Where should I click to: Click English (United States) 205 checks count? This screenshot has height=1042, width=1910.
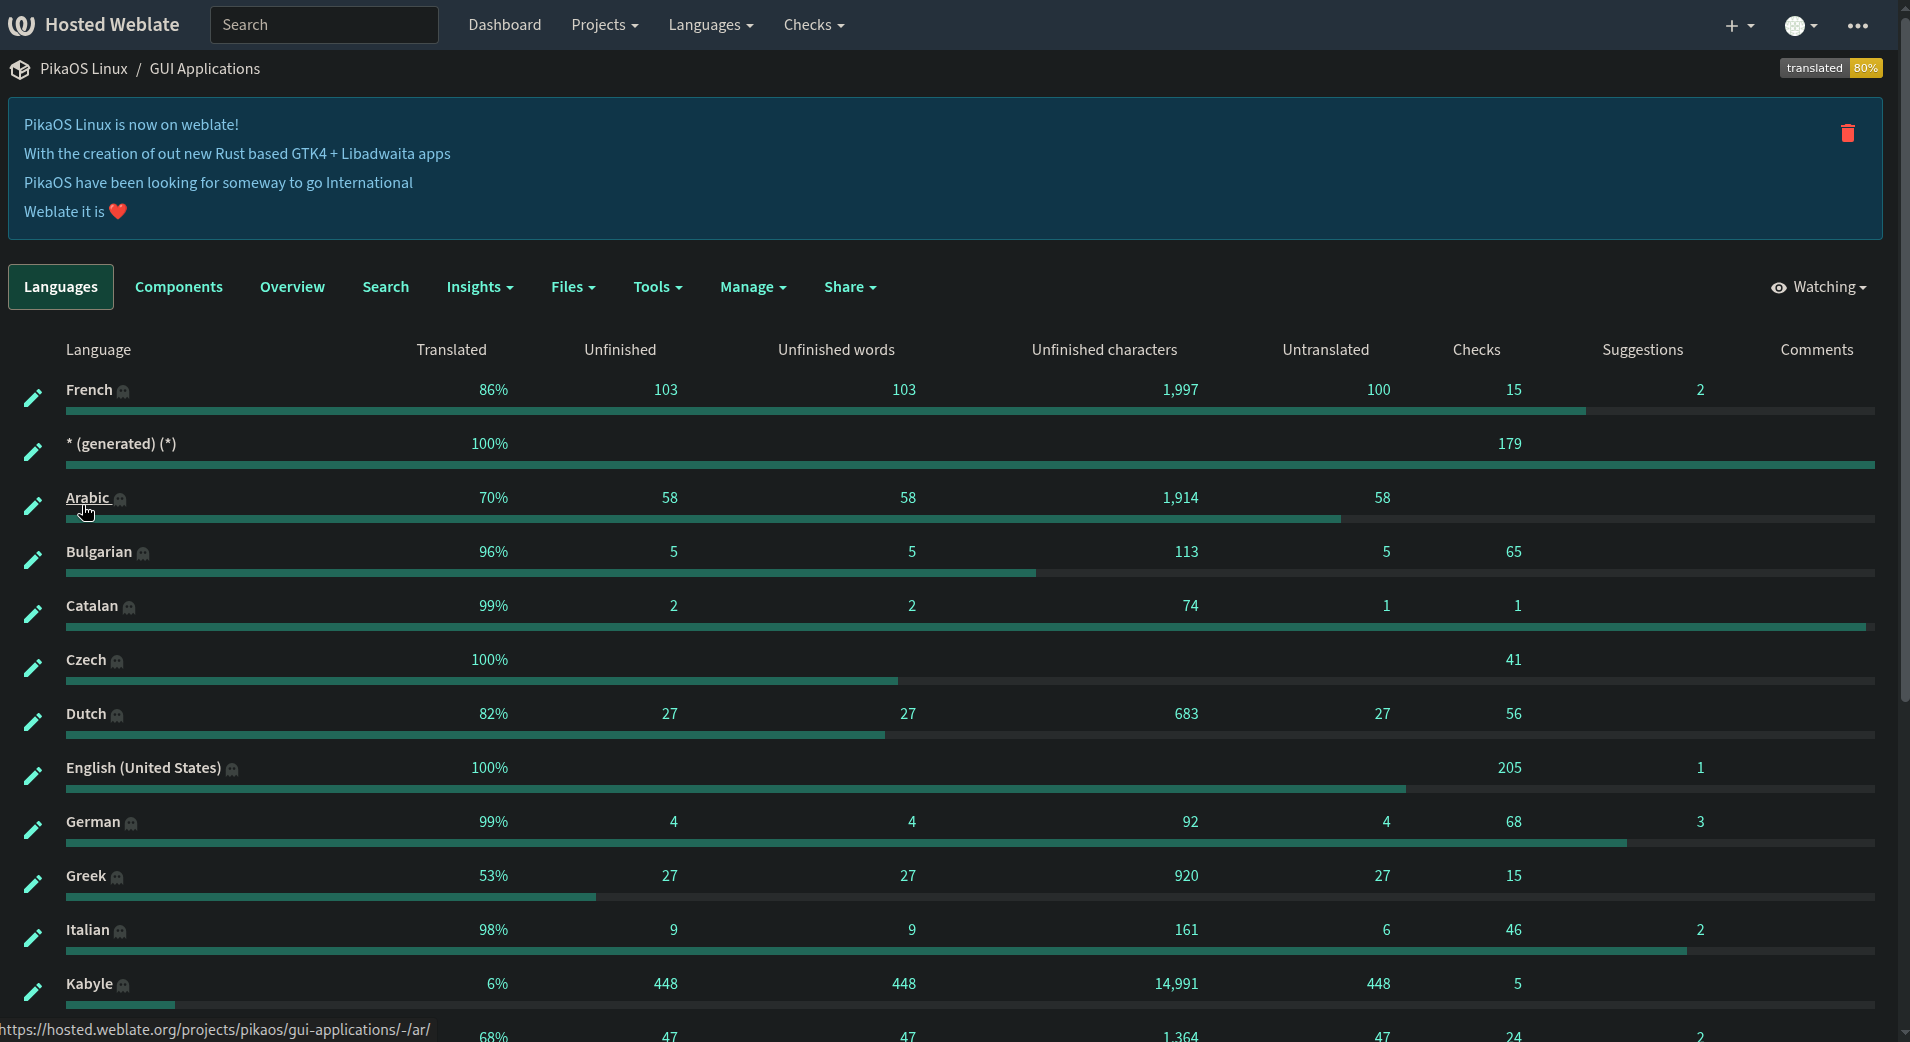pos(1510,768)
